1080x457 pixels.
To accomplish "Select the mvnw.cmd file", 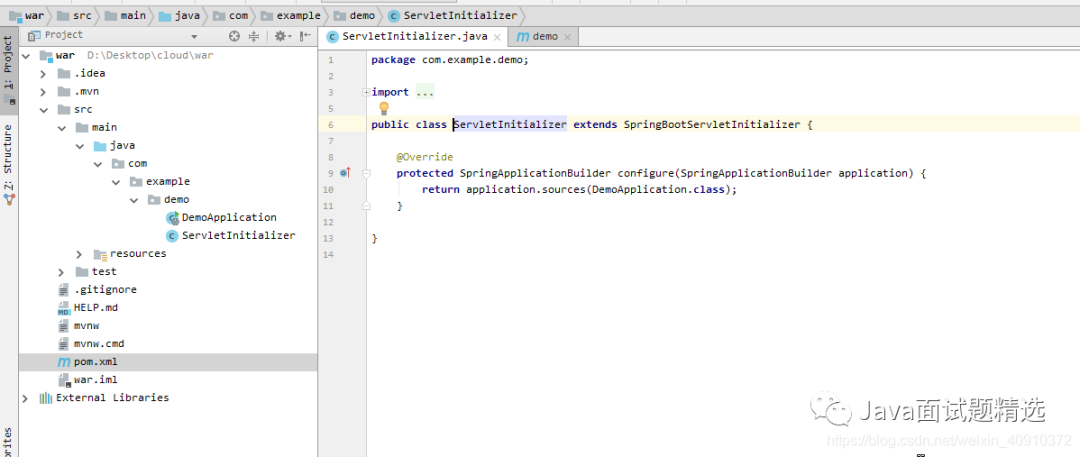I will [x=98, y=343].
